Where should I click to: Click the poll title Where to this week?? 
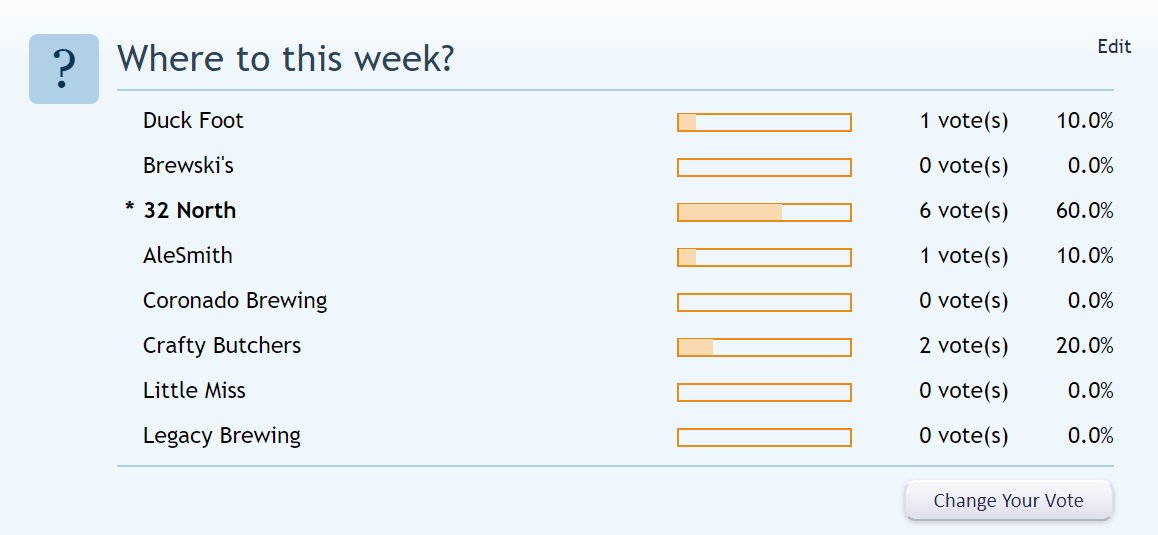[x=285, y=58]
